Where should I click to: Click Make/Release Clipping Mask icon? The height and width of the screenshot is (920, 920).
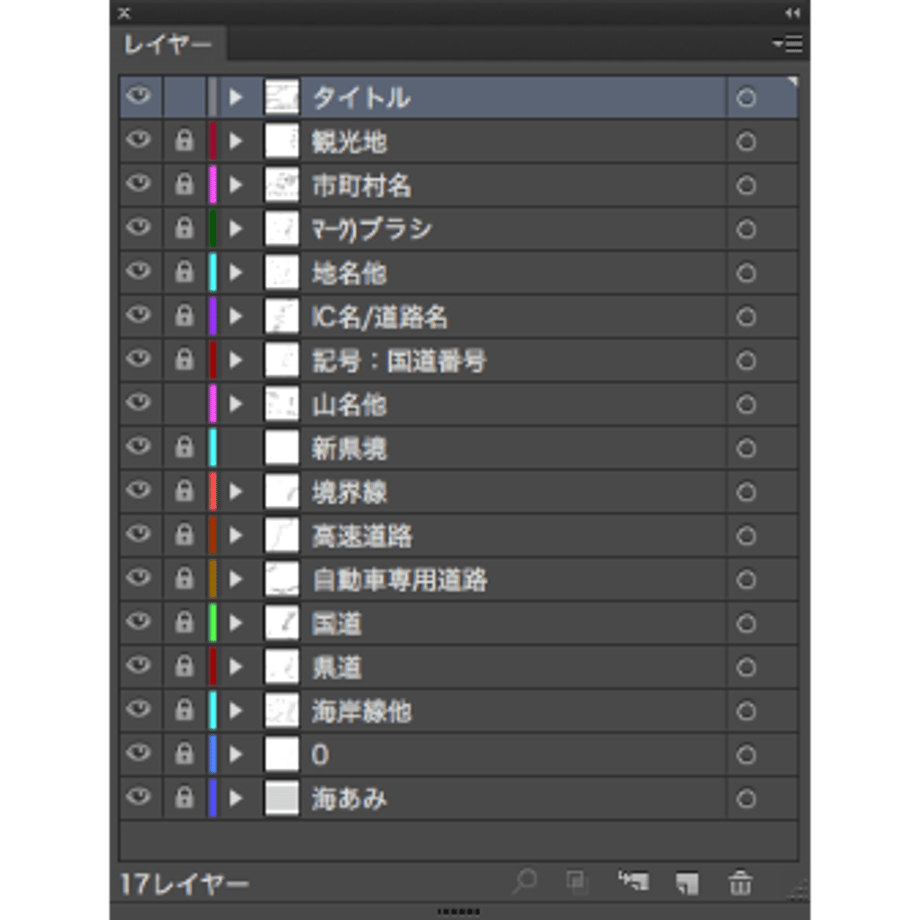click(x=577, y=882)
